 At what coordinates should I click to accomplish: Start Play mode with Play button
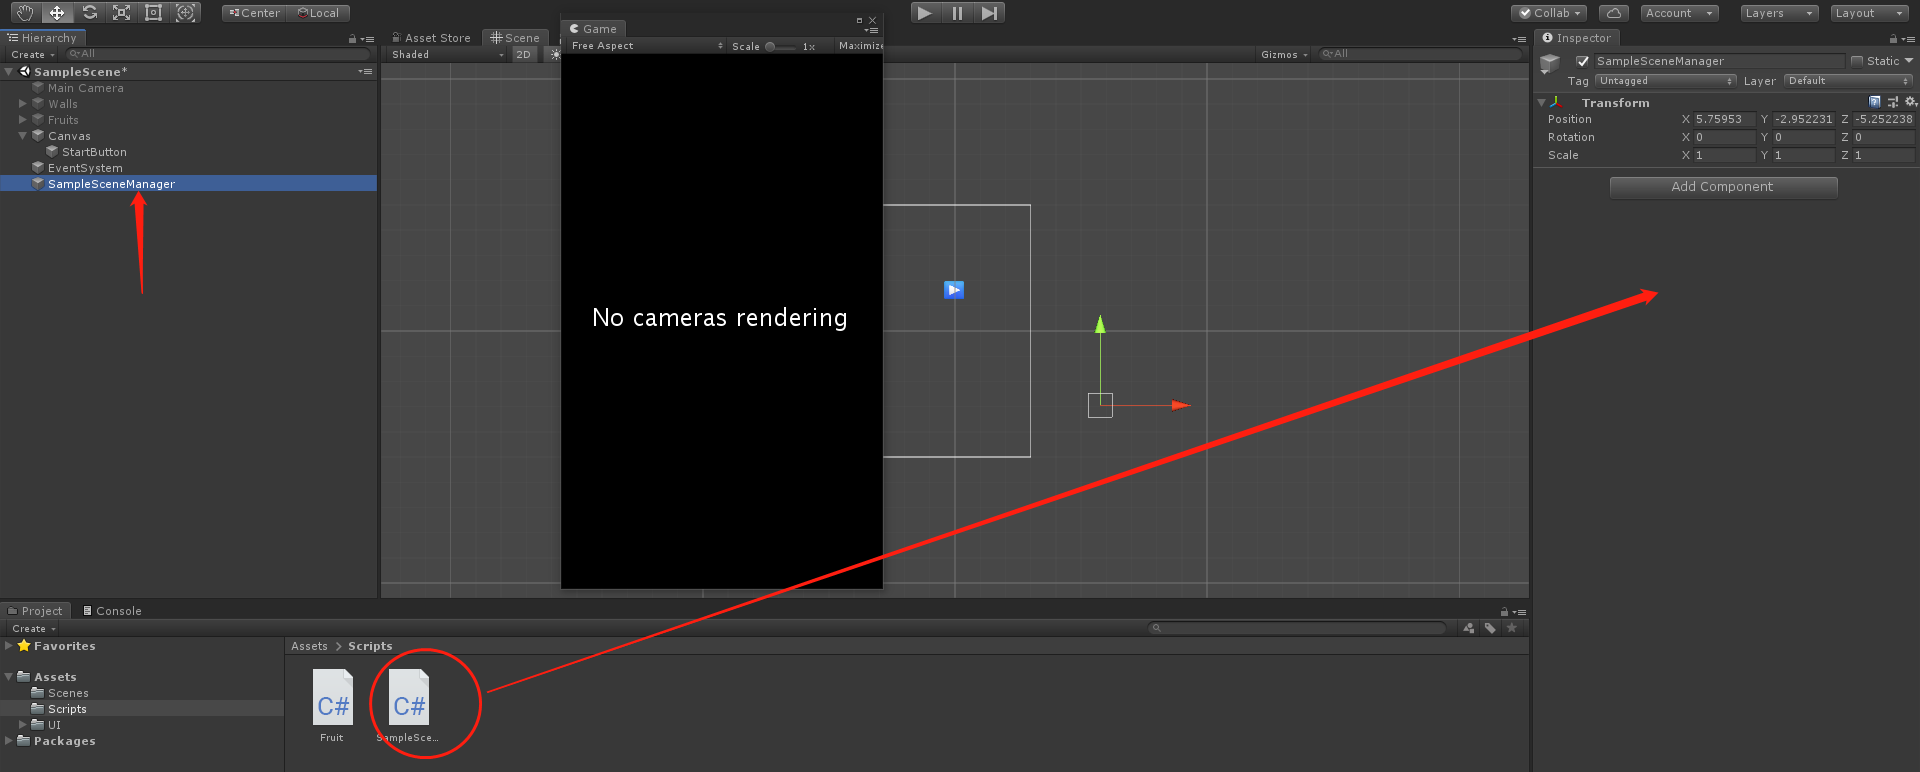[925, 13]
